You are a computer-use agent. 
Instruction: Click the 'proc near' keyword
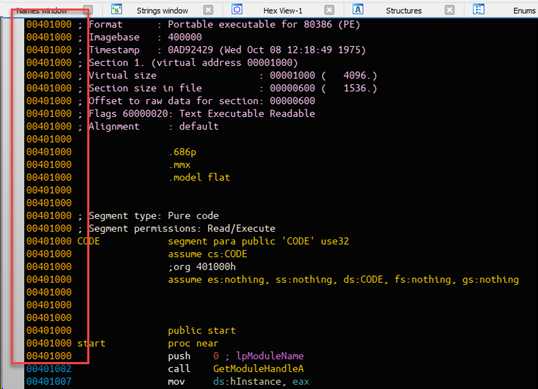tap(193, 343)
